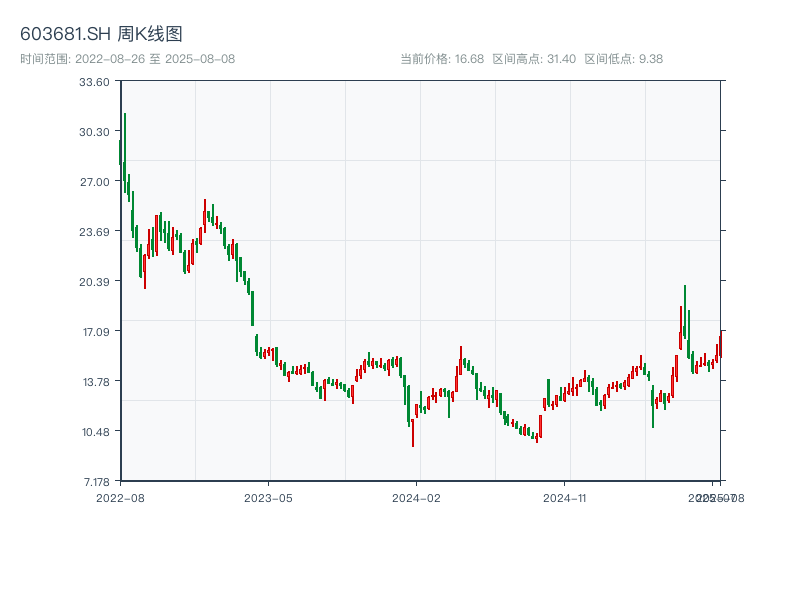Click the lowest red candle near 9.38

pyautogui.click(x=413, y=432)
